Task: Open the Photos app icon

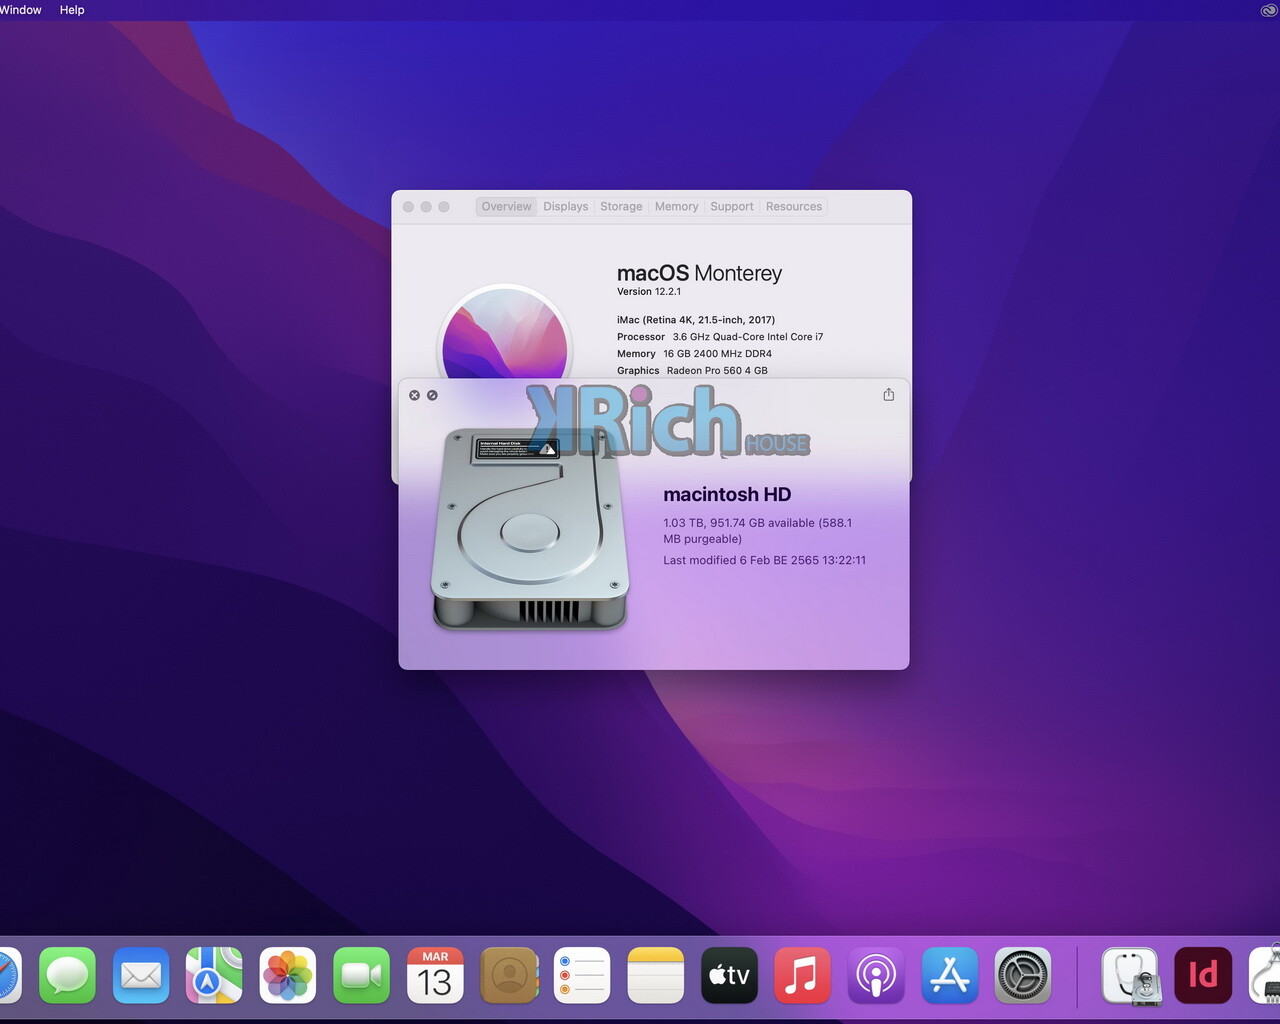Action: click(x=288, y=975)
